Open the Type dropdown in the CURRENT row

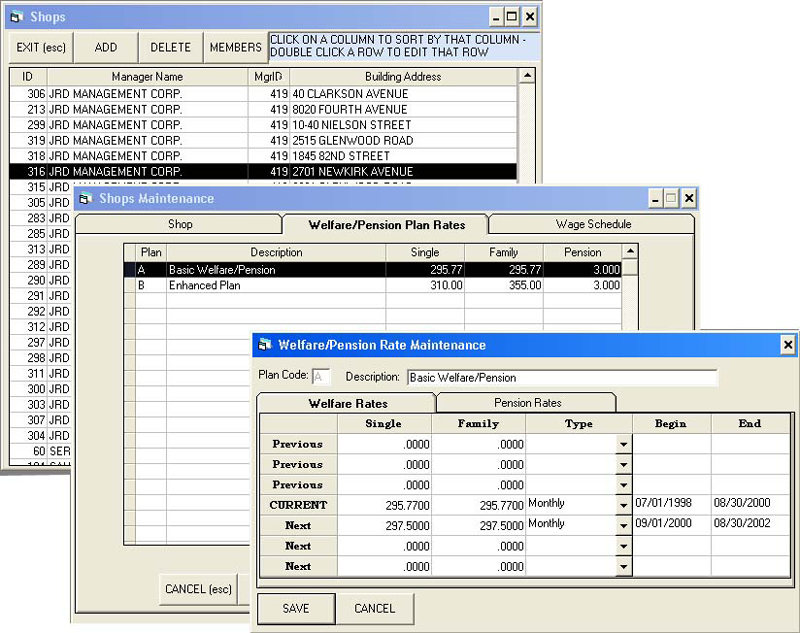[x=623, y=506]
